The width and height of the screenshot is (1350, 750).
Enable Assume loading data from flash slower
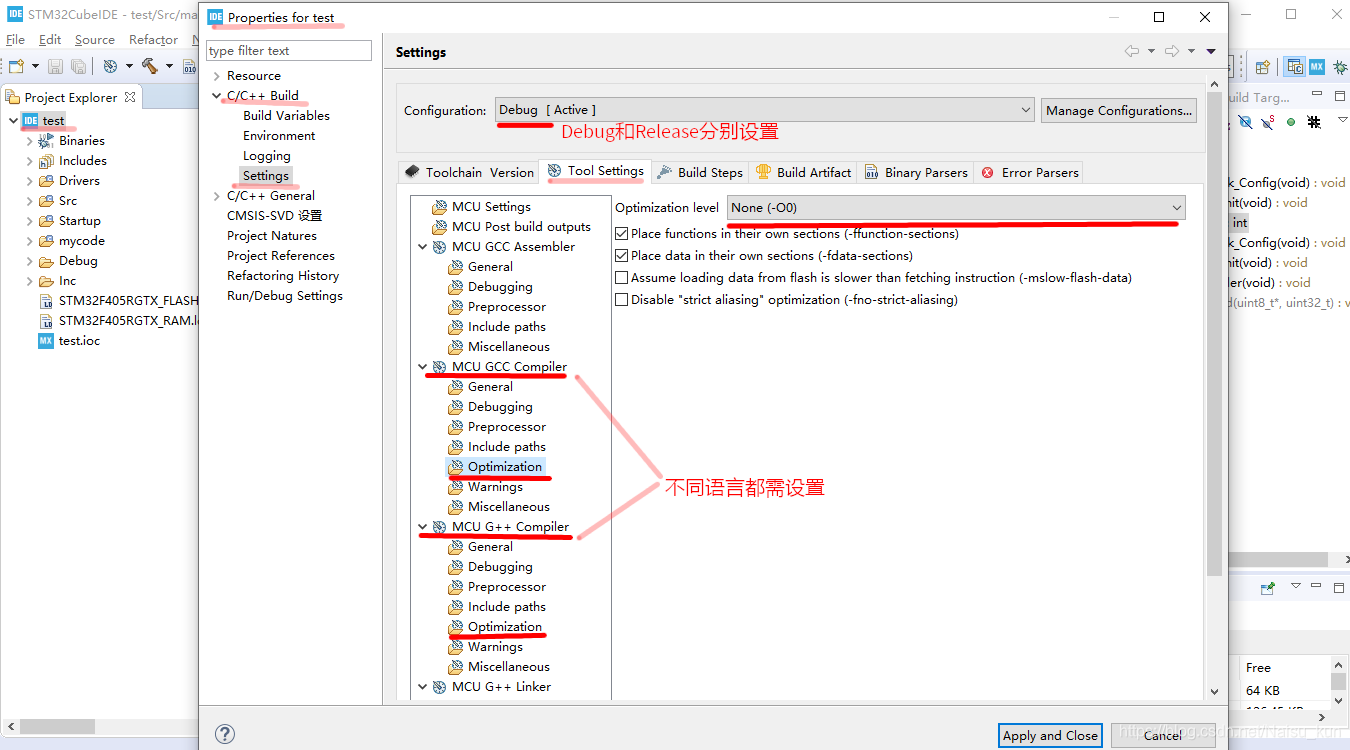[x=622, y=277]
